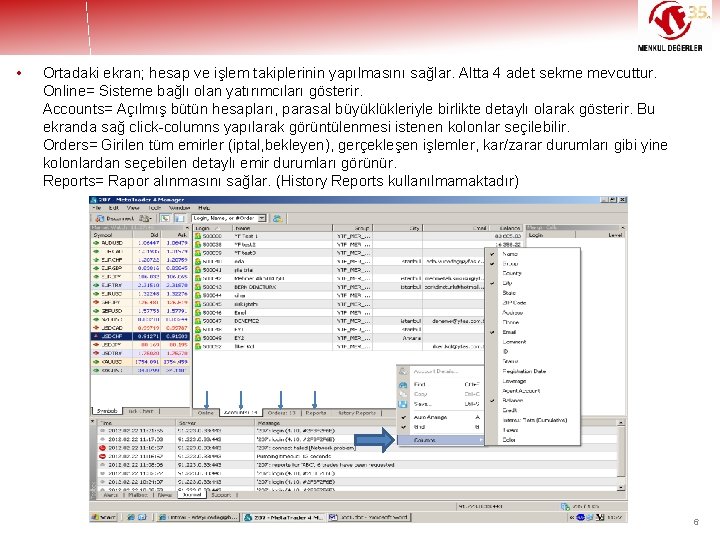This screenshot has width=720, height=540.
Task: Open the Login, Name or #Order dropdown arrow
Action: coord(262,219)
